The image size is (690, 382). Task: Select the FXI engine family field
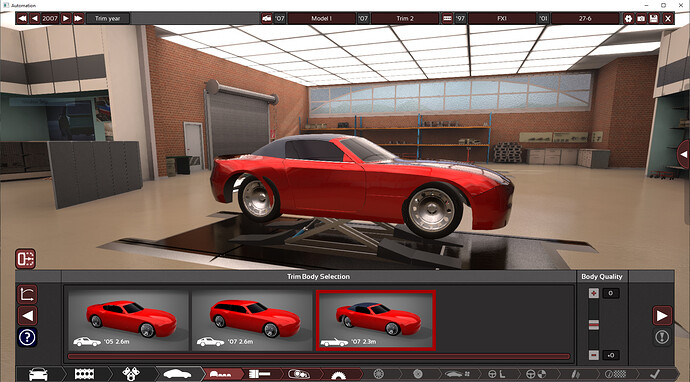point(502,18)
